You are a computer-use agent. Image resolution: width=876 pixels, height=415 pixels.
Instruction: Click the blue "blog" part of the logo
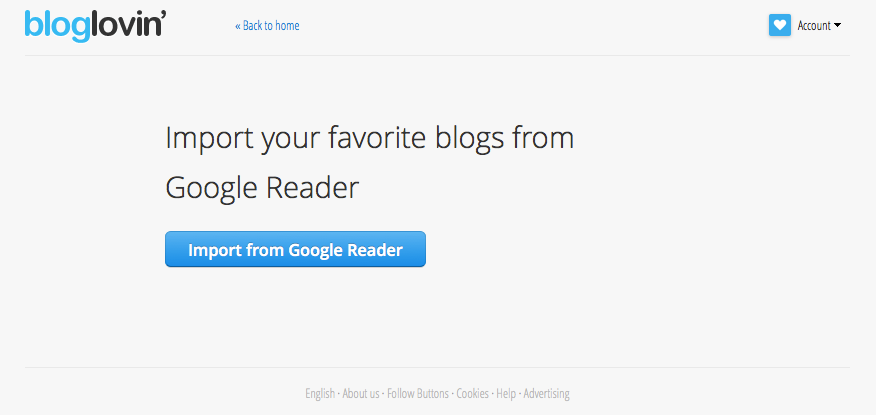click(57, 27)
